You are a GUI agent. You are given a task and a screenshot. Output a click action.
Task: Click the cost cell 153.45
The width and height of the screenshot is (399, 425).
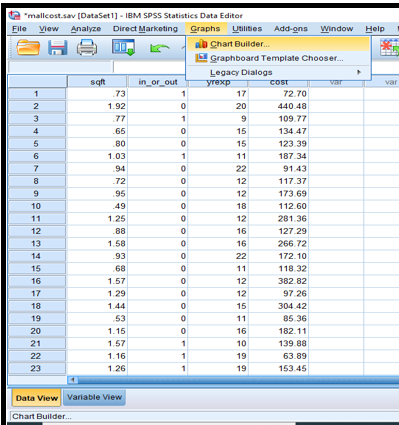tap(279, 368)
